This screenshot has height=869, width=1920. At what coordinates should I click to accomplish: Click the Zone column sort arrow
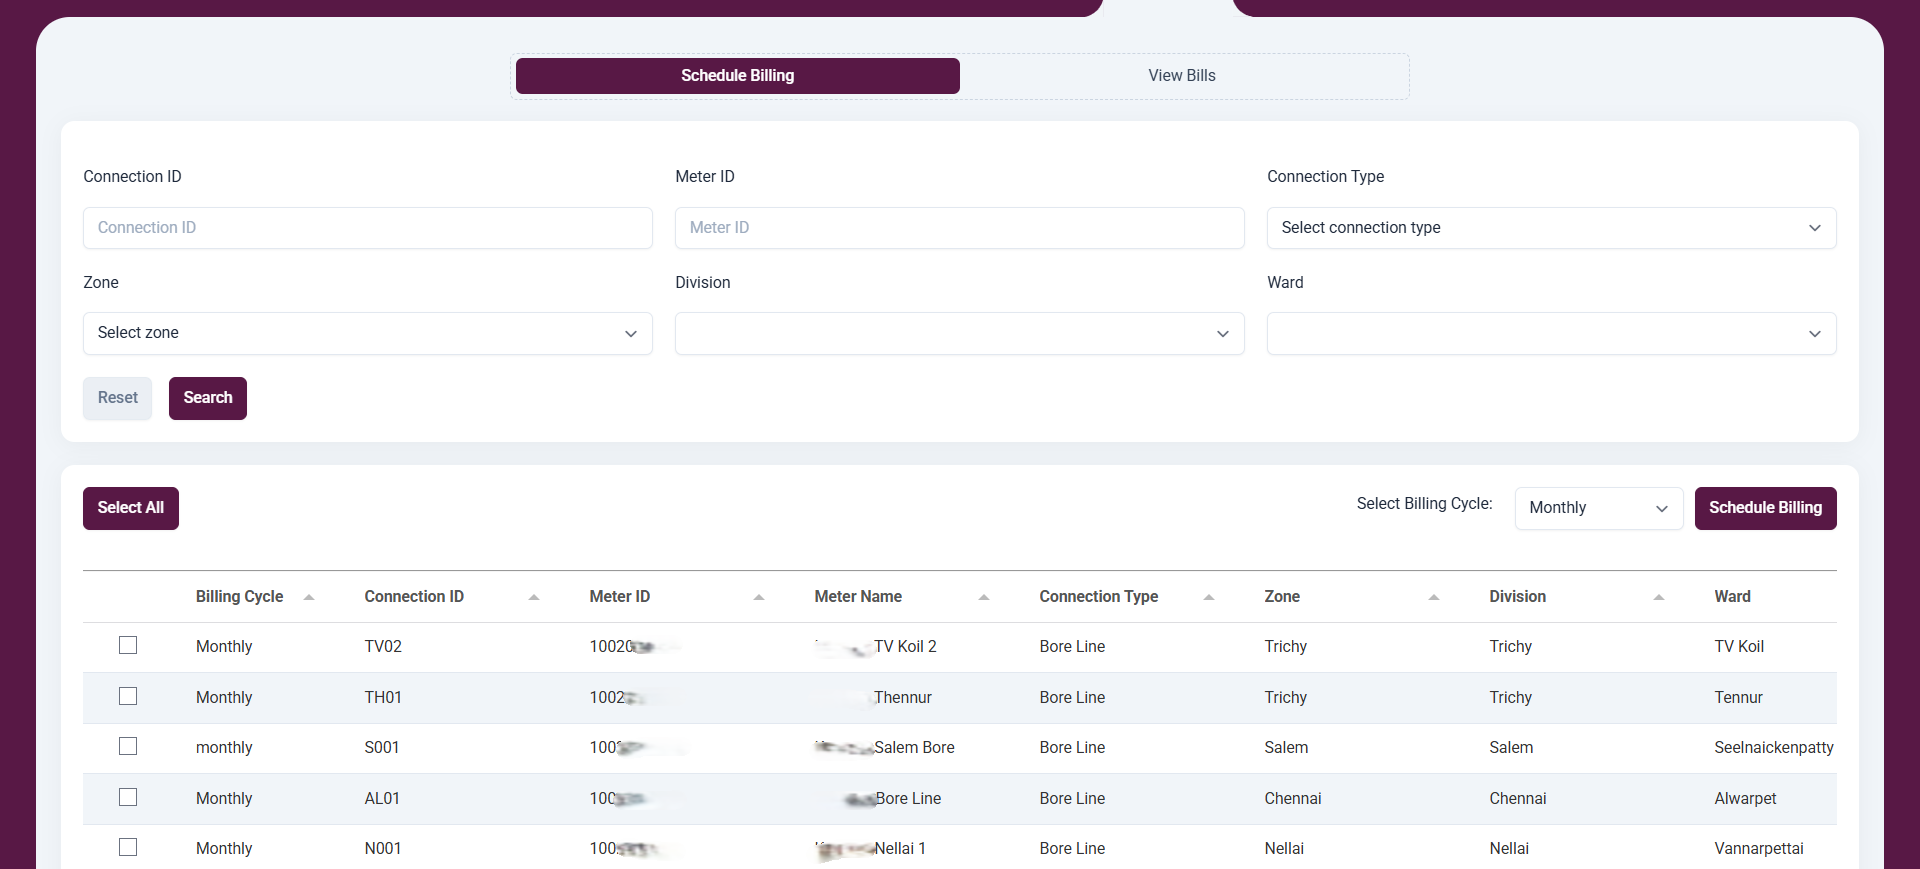[x=1434, y=597]
